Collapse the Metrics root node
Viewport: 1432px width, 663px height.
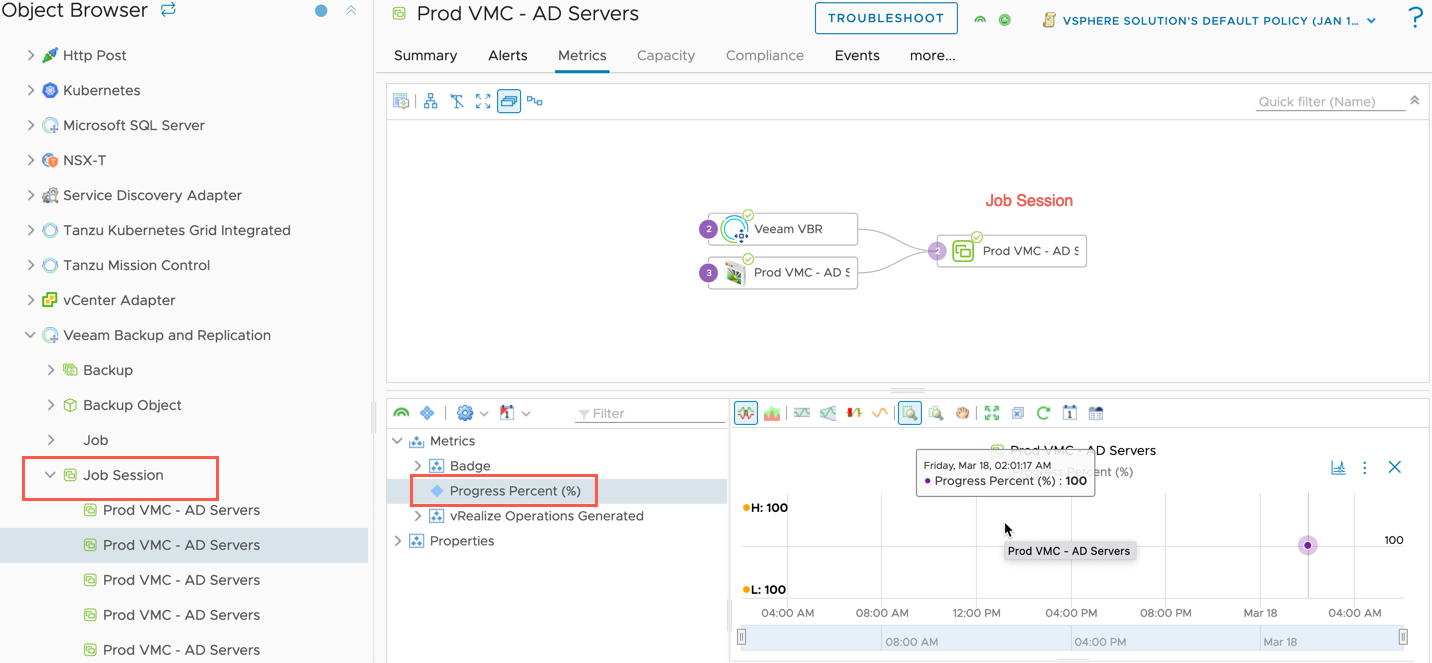398,441
